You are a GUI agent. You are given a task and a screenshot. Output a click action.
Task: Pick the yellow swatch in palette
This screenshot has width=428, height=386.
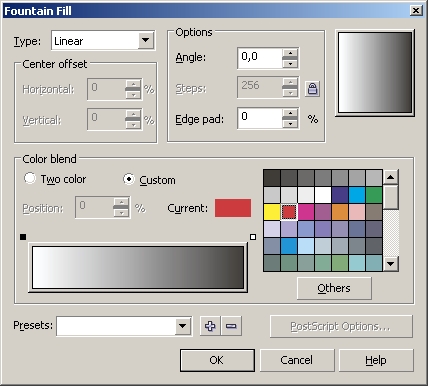272,212
